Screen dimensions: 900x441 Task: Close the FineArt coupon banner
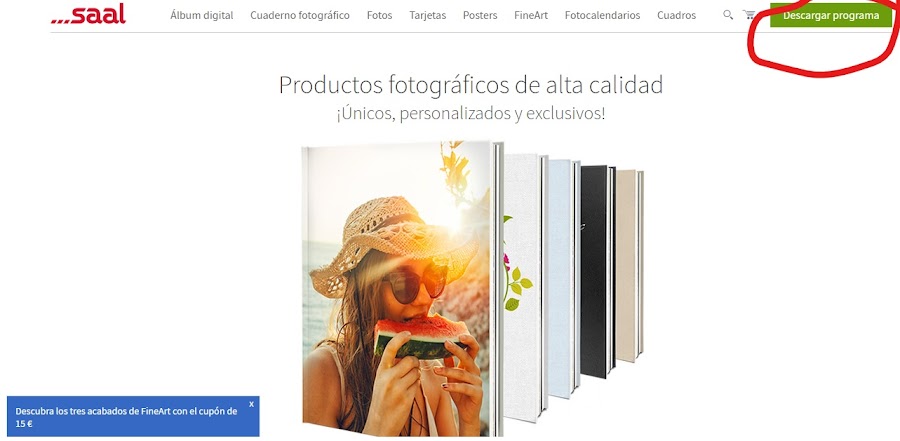pos(251,404)
